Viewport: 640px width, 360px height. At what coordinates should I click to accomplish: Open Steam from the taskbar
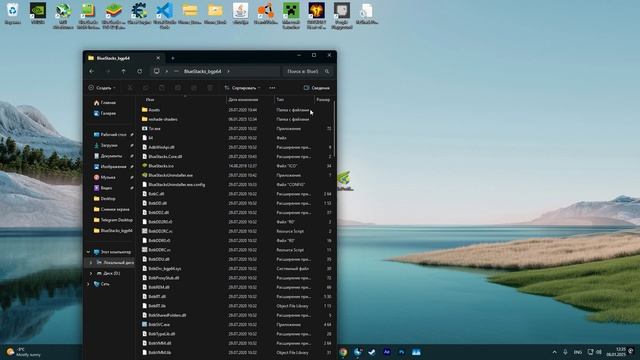pos(372,352)
